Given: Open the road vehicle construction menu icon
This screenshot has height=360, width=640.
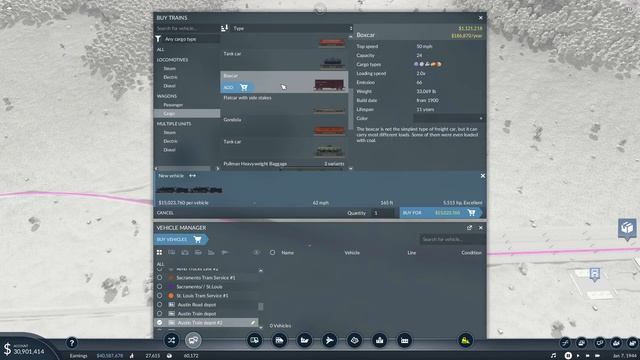Looking at the screenshot, I should tap(254, 340).
